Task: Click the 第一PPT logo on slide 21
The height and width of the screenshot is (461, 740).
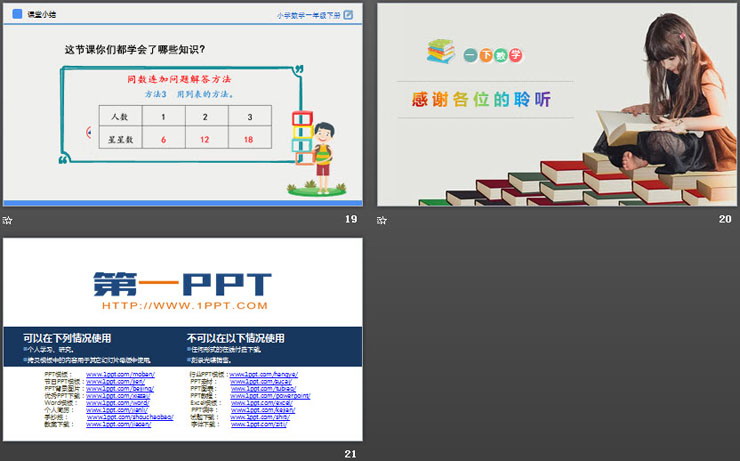Action: pos(182,283)
